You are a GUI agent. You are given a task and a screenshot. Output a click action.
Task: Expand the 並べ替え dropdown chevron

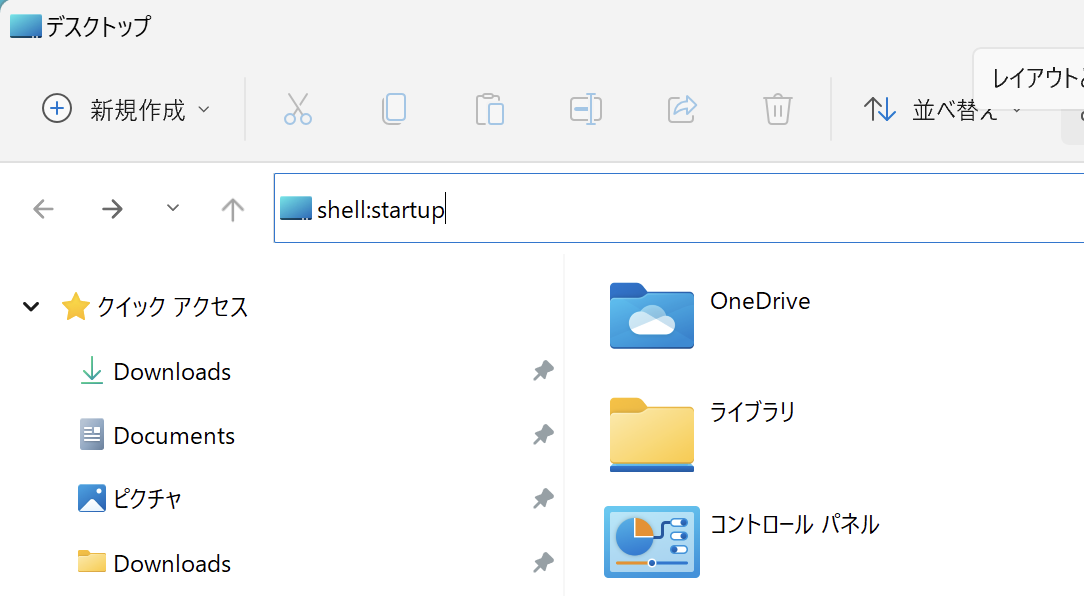[x=1016, y=111]
